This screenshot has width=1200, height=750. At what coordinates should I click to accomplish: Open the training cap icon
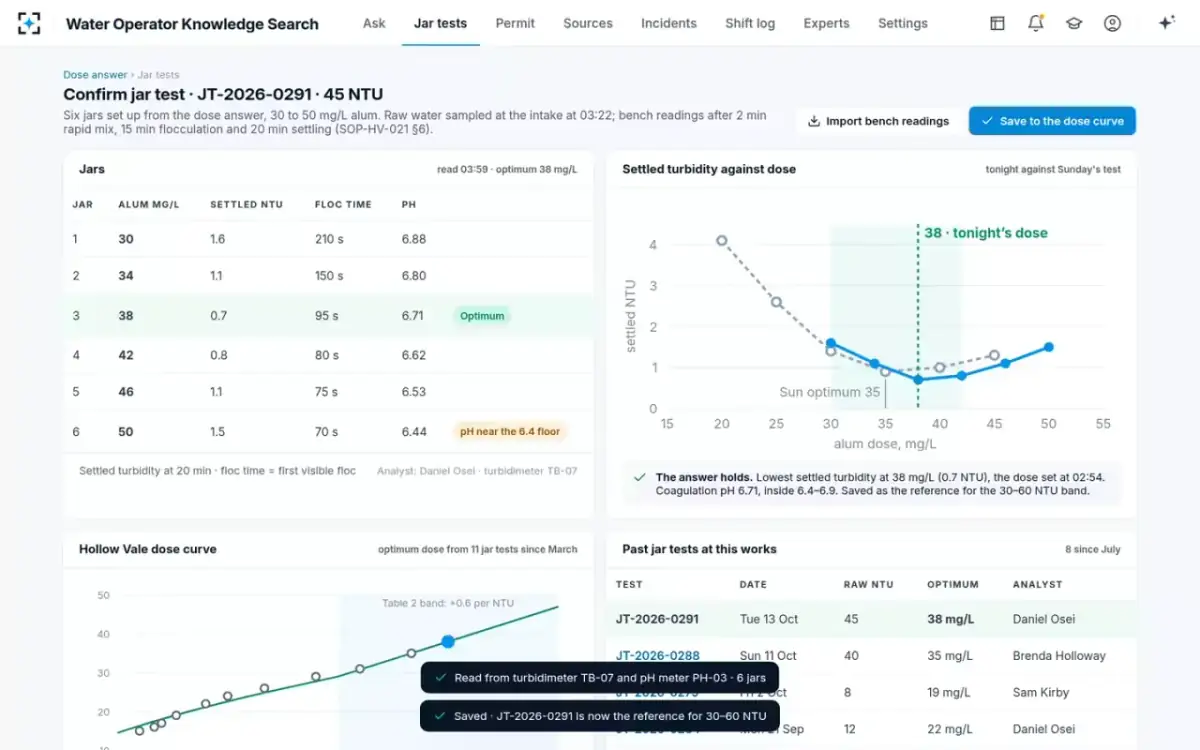pyautogui.click(x=1074, y=23)
